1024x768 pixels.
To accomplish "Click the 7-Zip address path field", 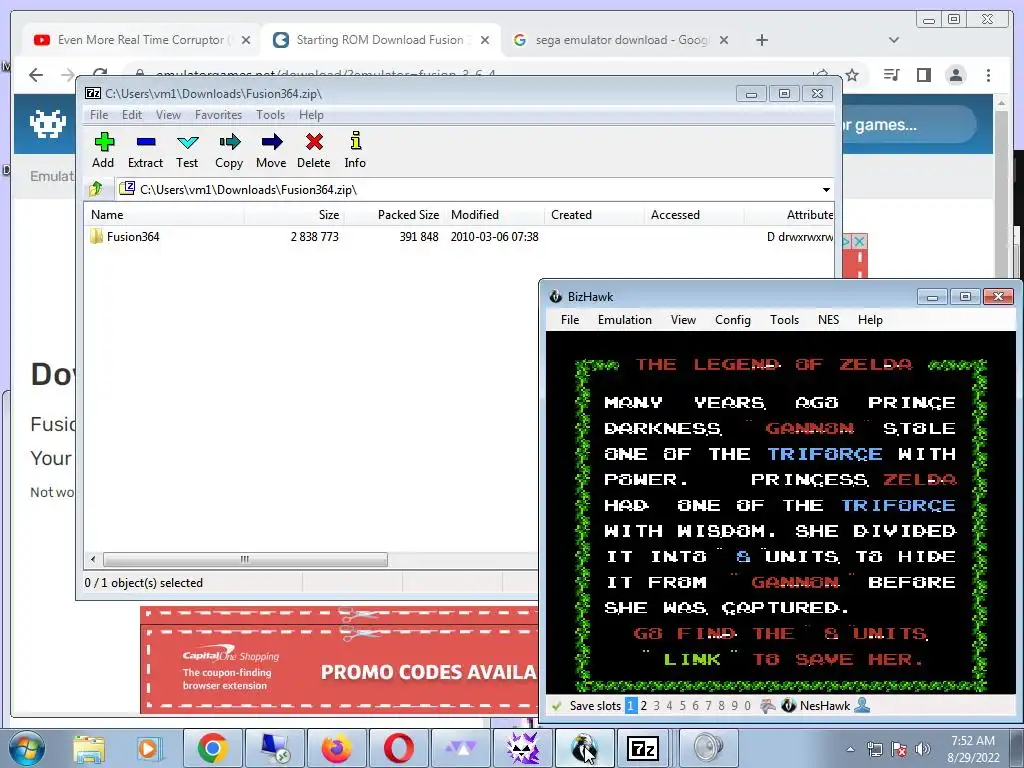I will click(x=470, y=190).
